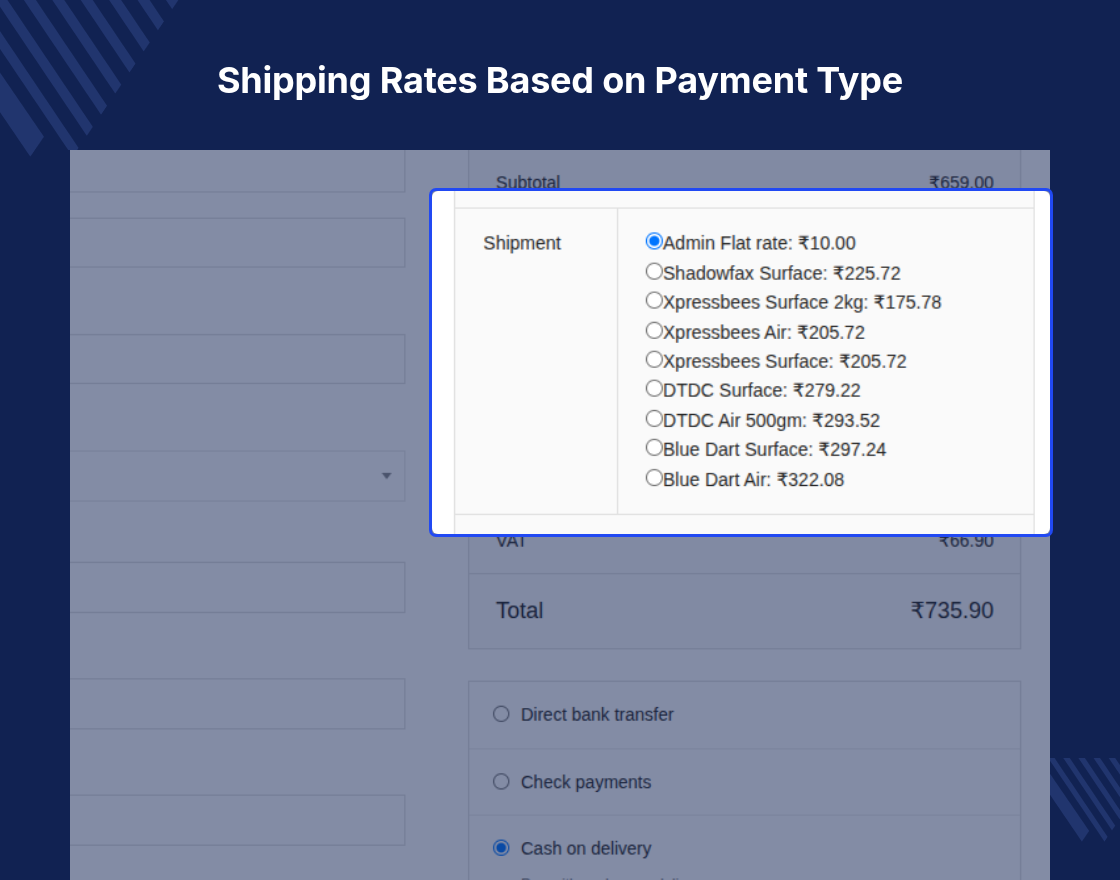Click the Direct bank transfer label

click(x=597, y=714)
